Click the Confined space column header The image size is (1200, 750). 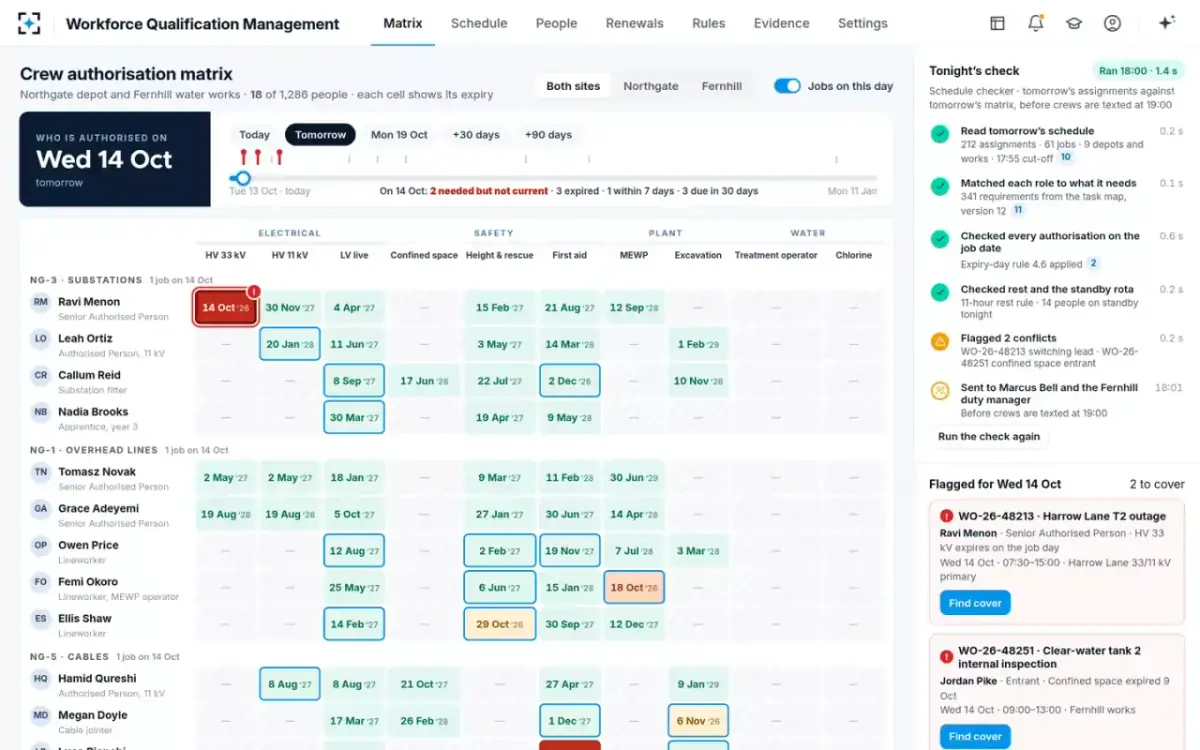coord(424,255)
